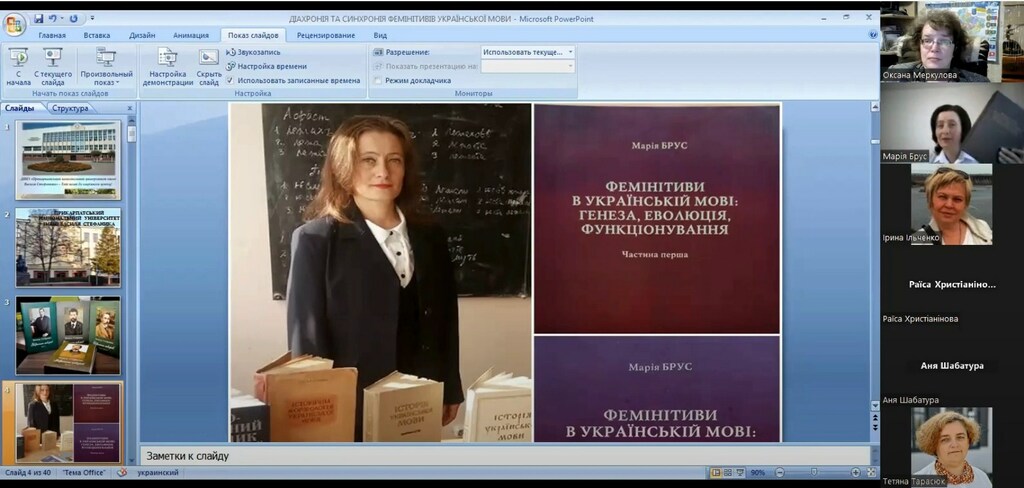
Task: Select slide 2 thumbnail in panel
Action: pyautogui.click(x=68, y=247)
